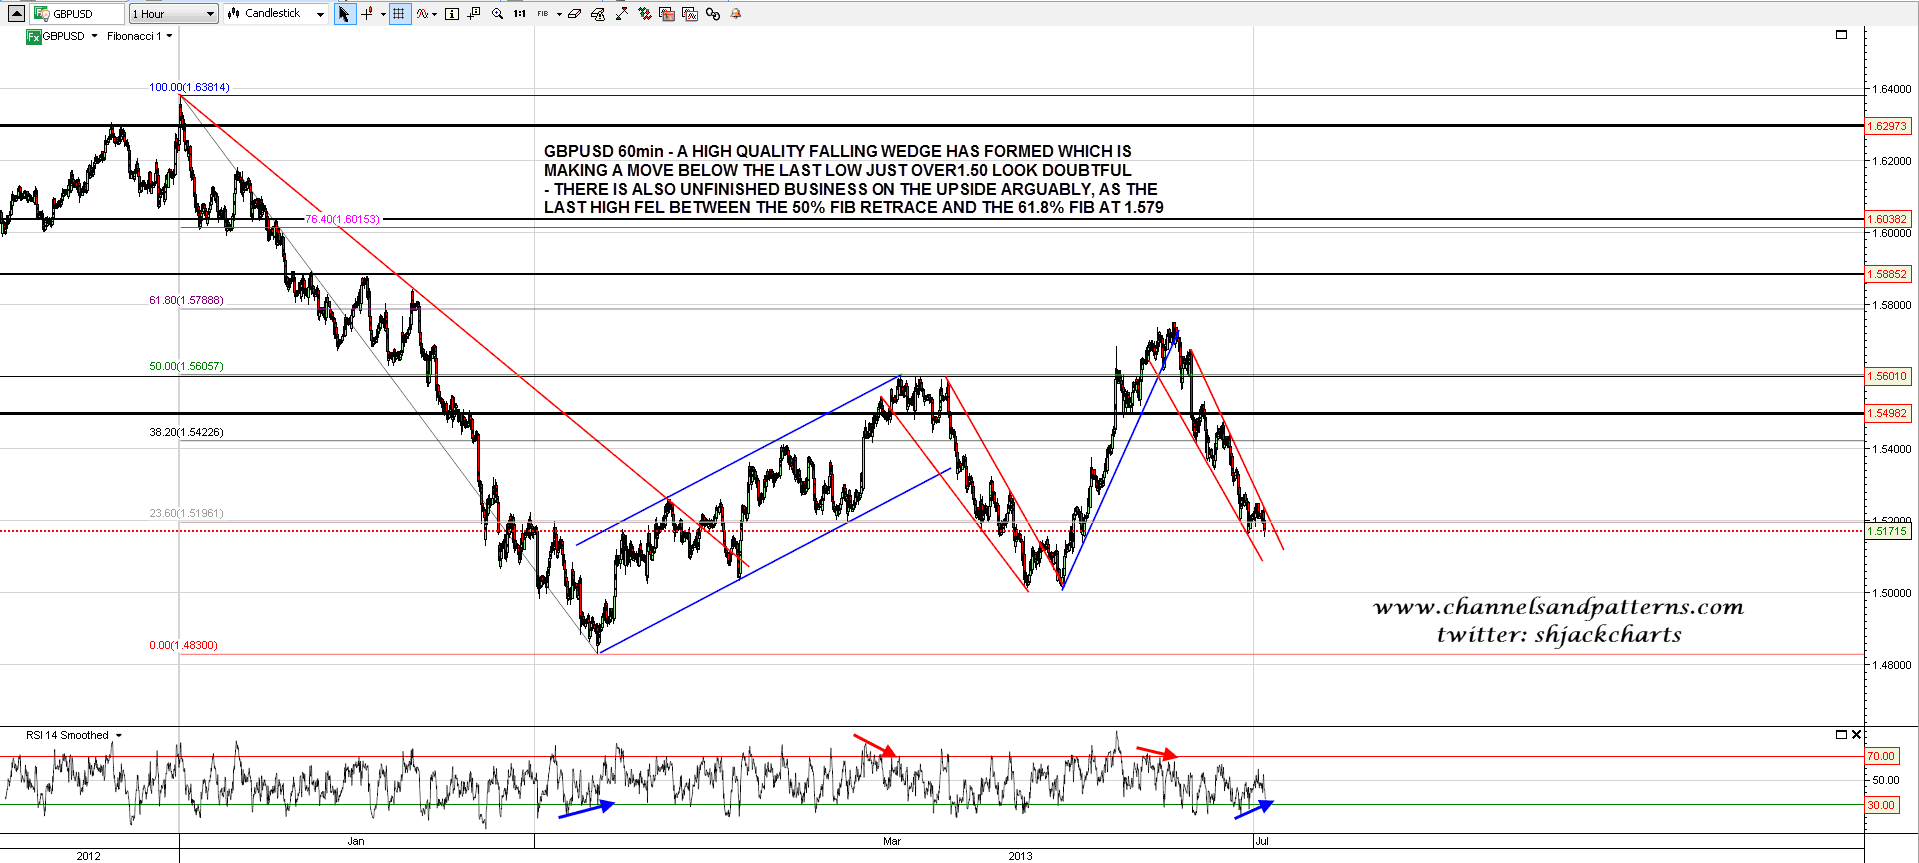The image size is (1919, 863).
Task: Open the 1 Hour timeframe dropdown
Action: coord(174,14)
